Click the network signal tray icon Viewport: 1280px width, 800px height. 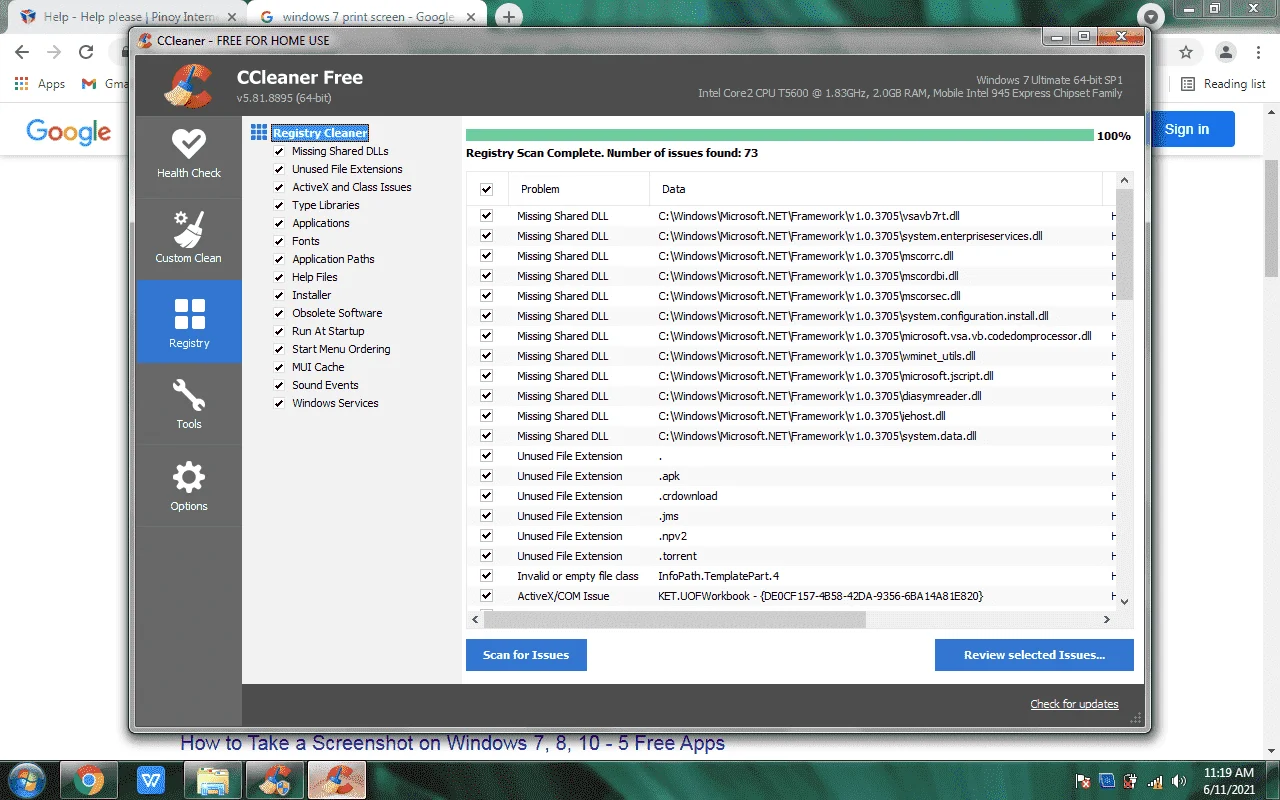(1155, 781)
